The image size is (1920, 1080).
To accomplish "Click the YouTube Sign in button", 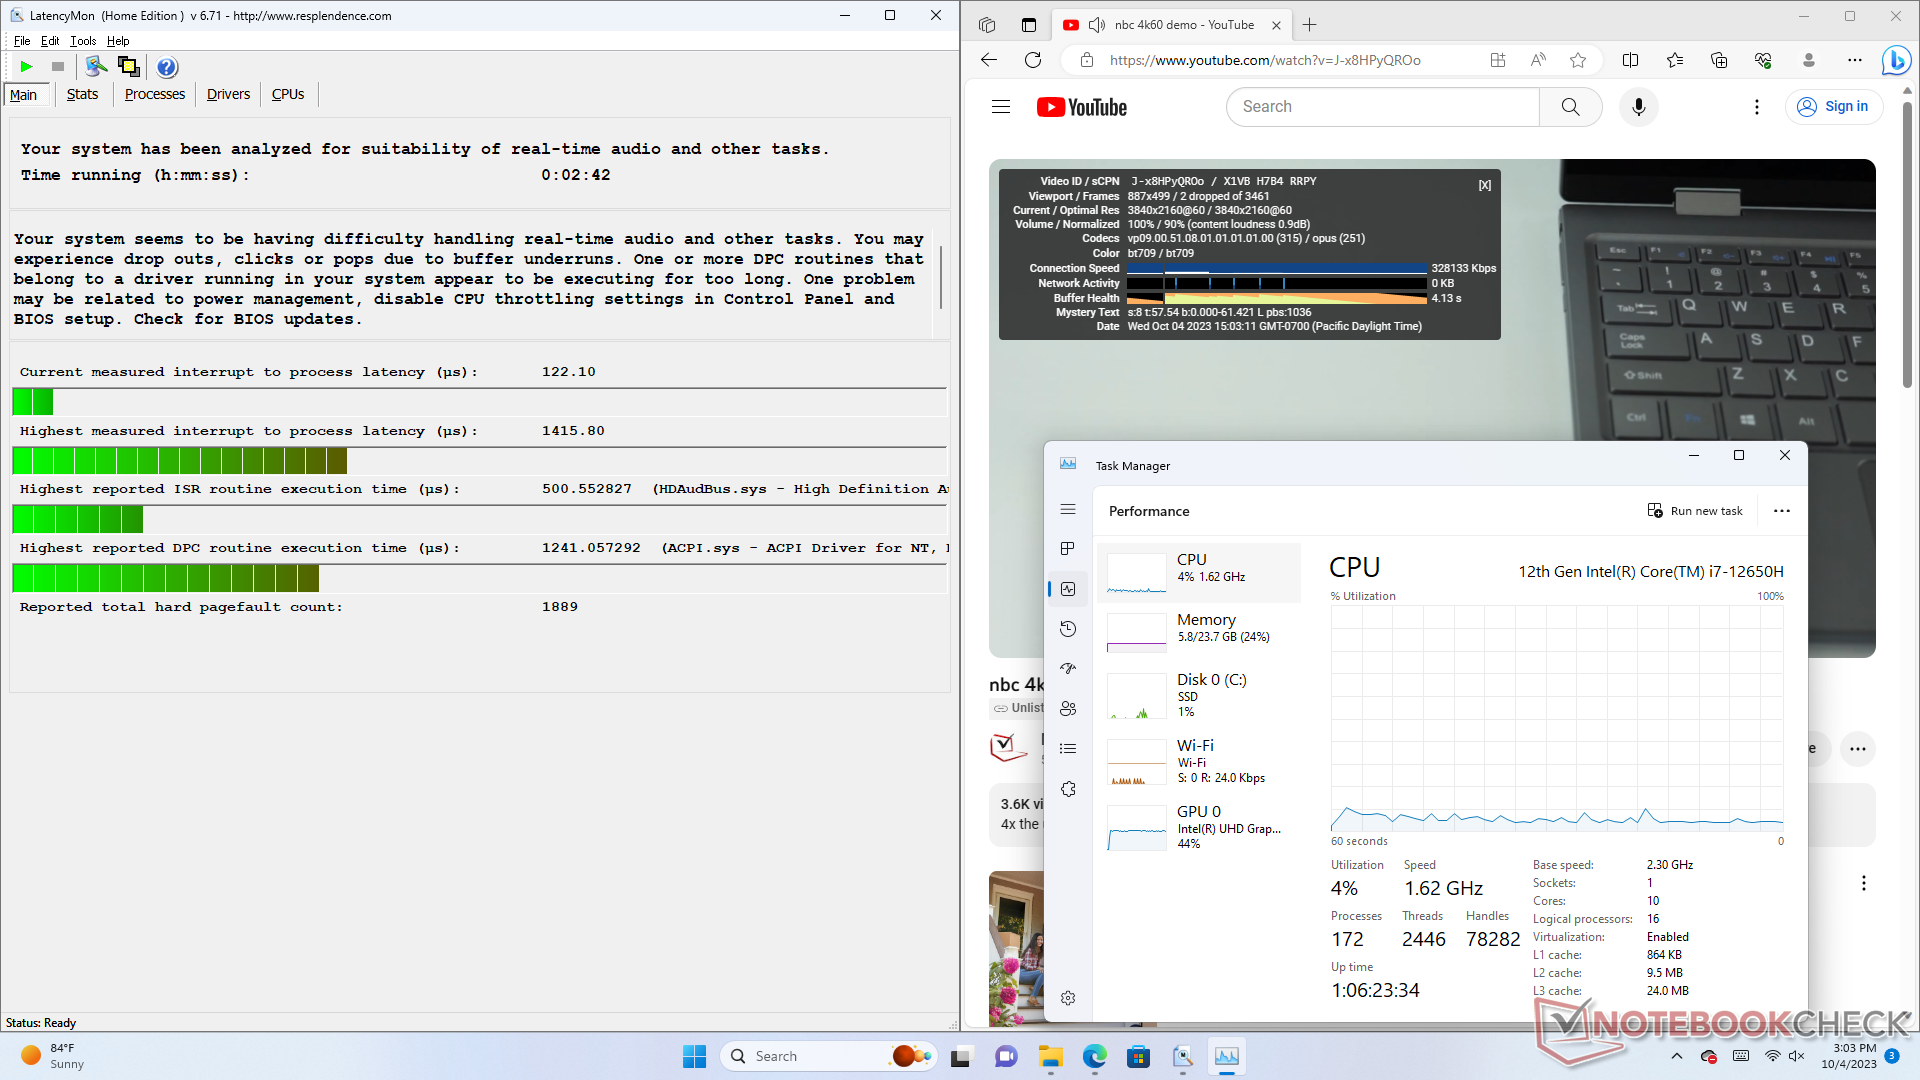I will tap(1833, 107).
